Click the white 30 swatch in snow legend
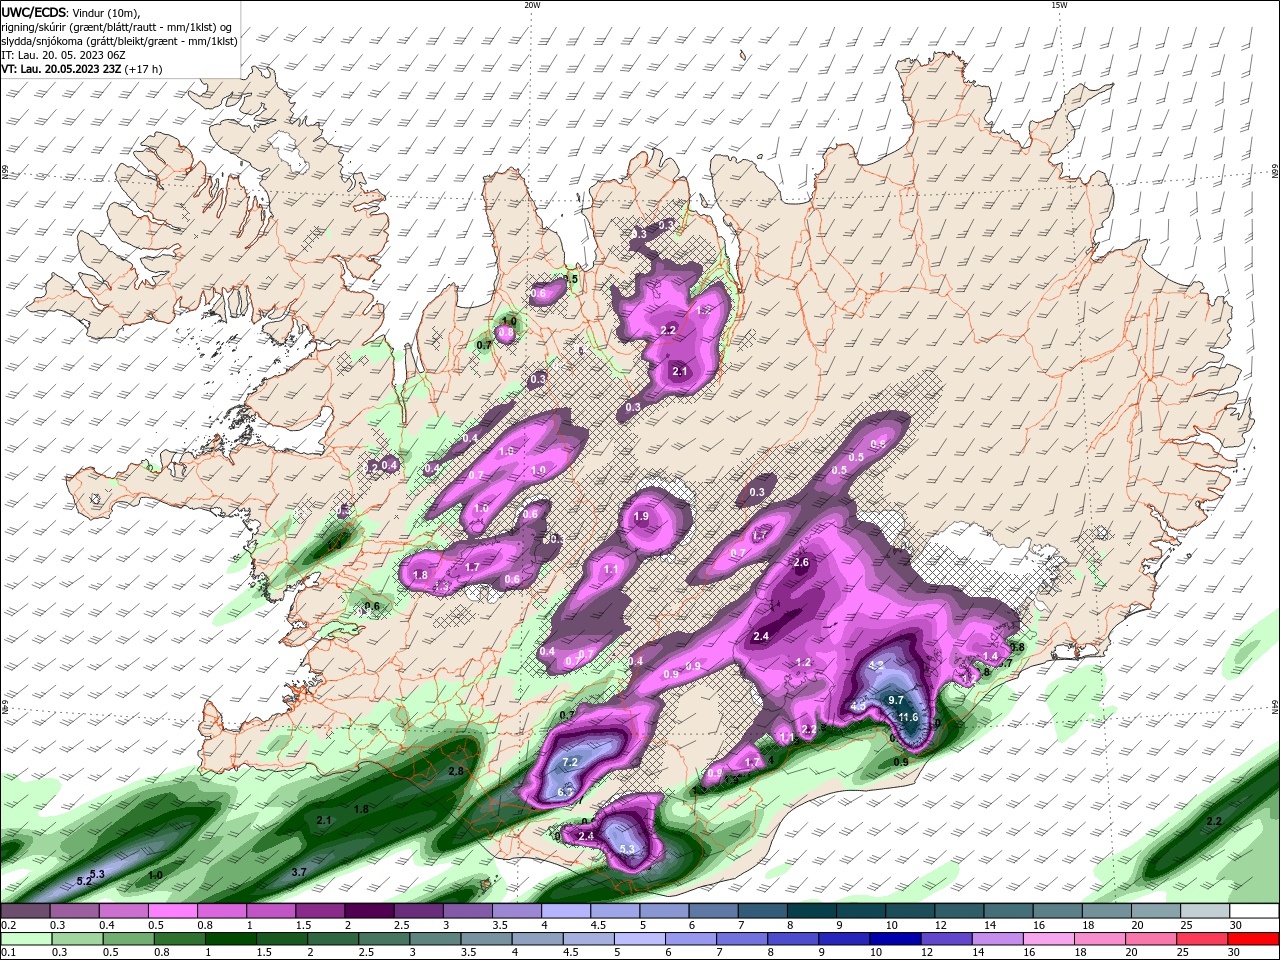This screenshot has height=960, width=1280. pos(1255,911)
